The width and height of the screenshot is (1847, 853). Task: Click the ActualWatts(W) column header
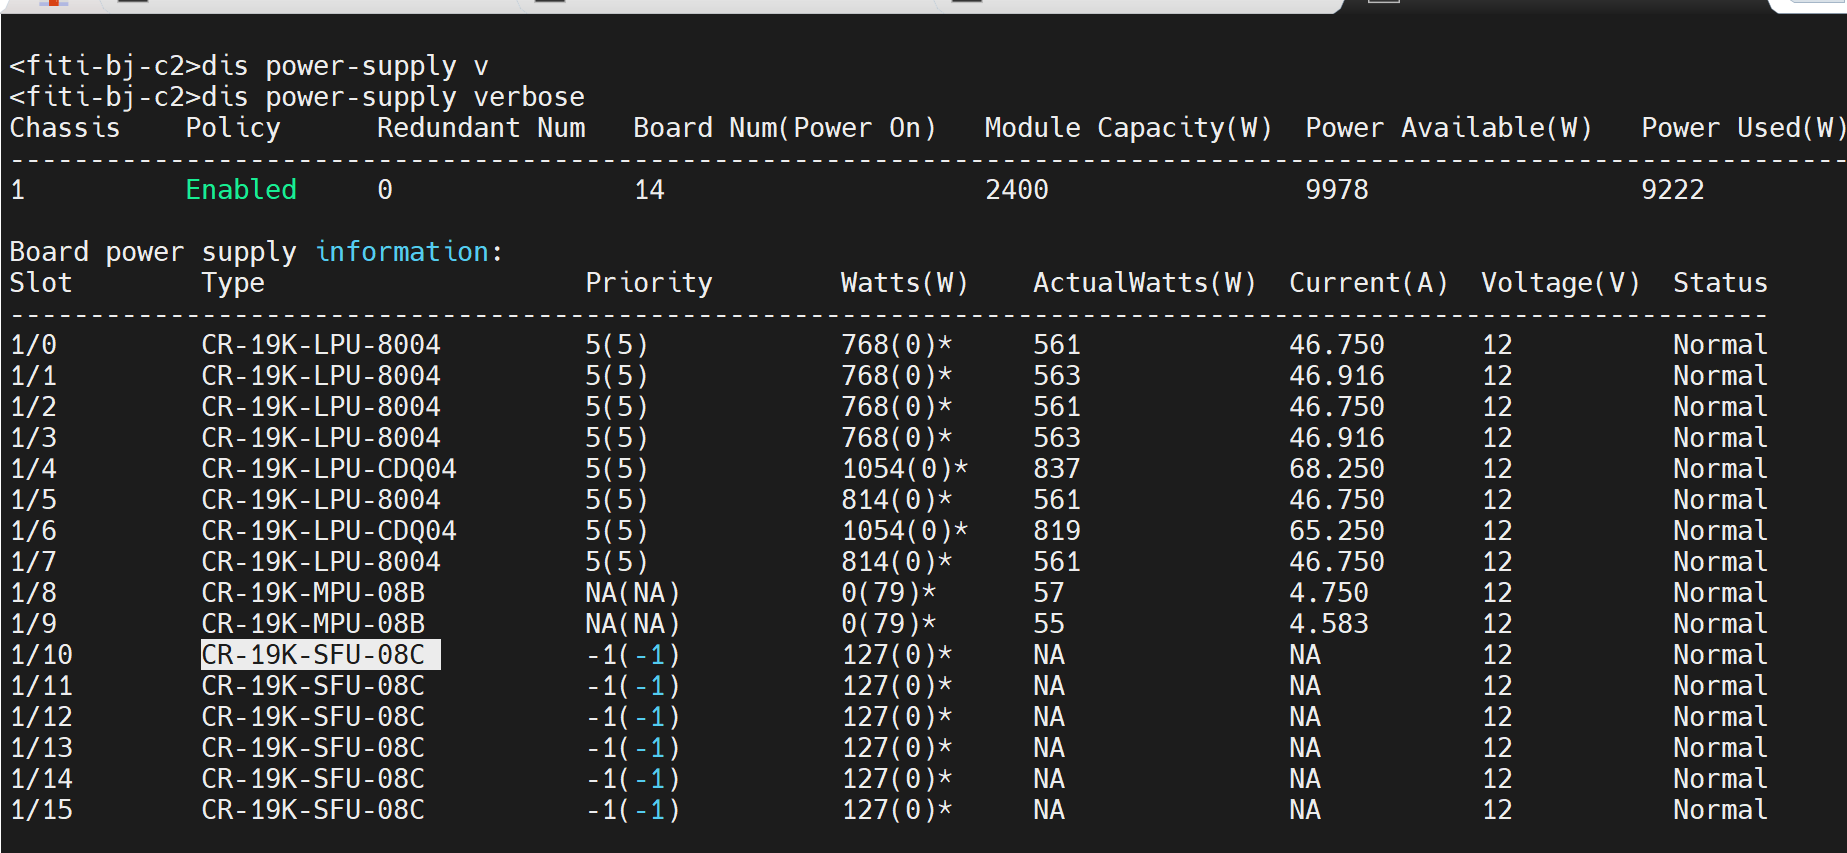coord(1144,283)
